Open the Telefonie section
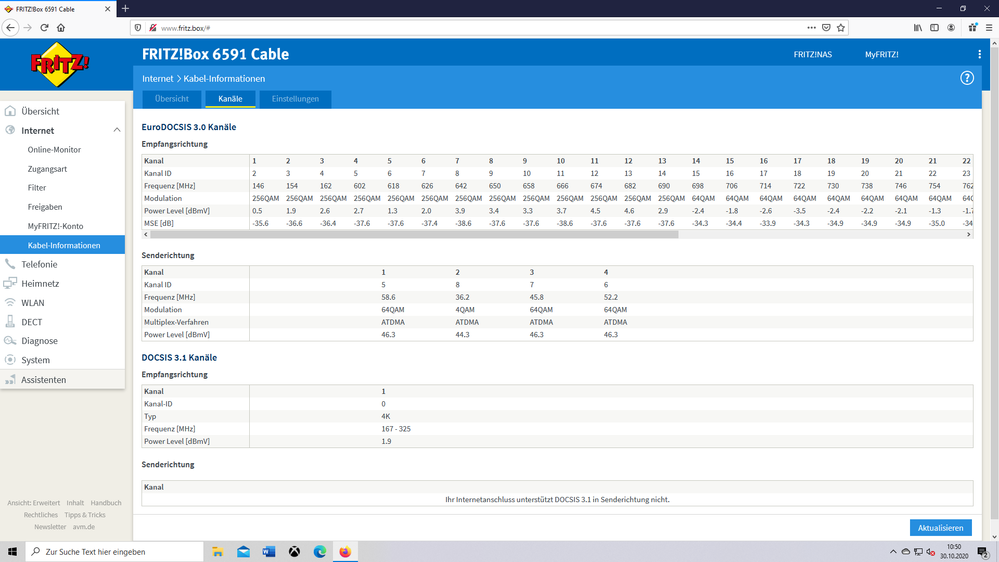Viewport: 999px width, 562px height. tap(39, 264)
